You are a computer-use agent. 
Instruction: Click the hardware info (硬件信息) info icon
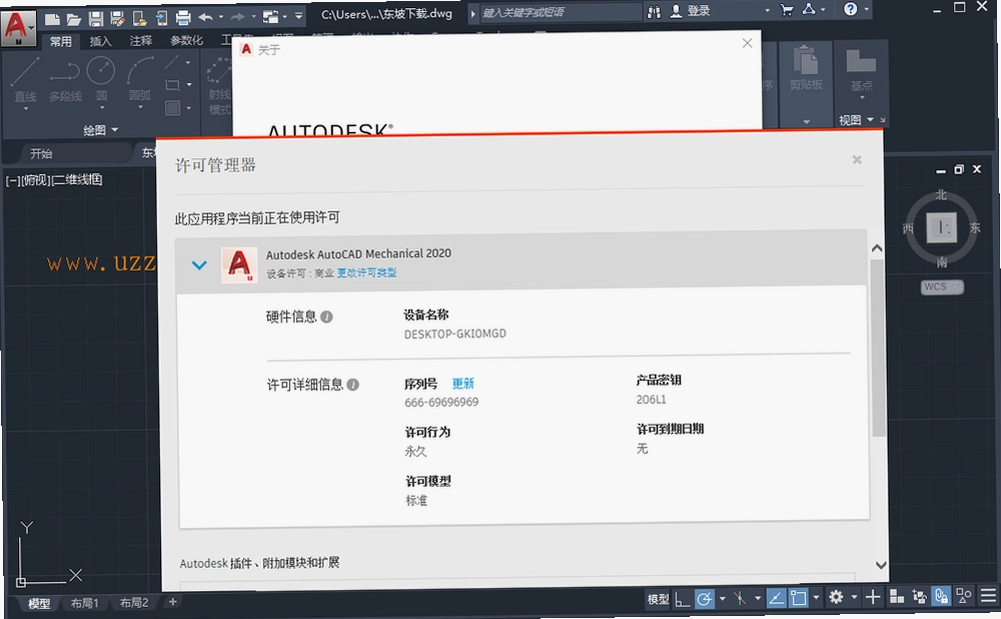(326, 317)
